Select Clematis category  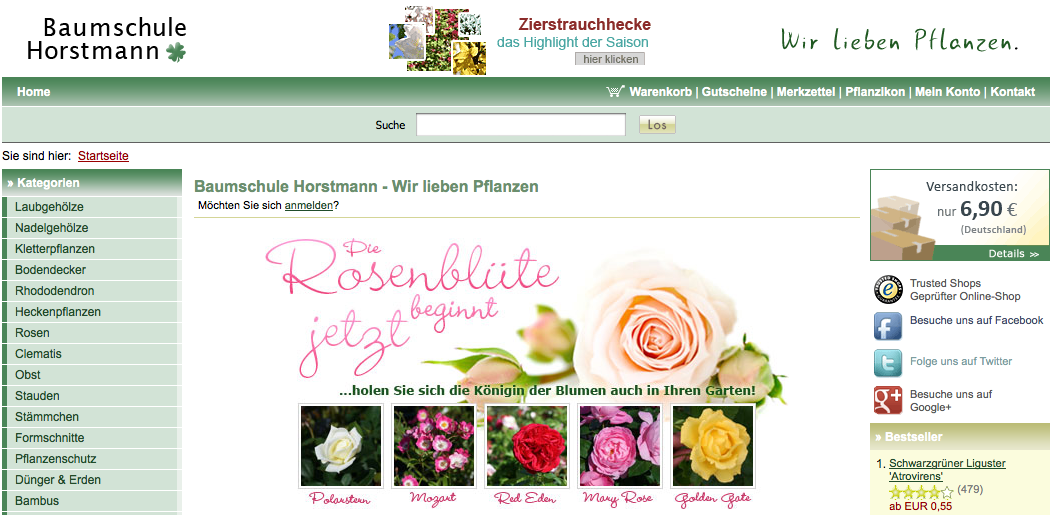pyautogui.click(x=91, y=354)
